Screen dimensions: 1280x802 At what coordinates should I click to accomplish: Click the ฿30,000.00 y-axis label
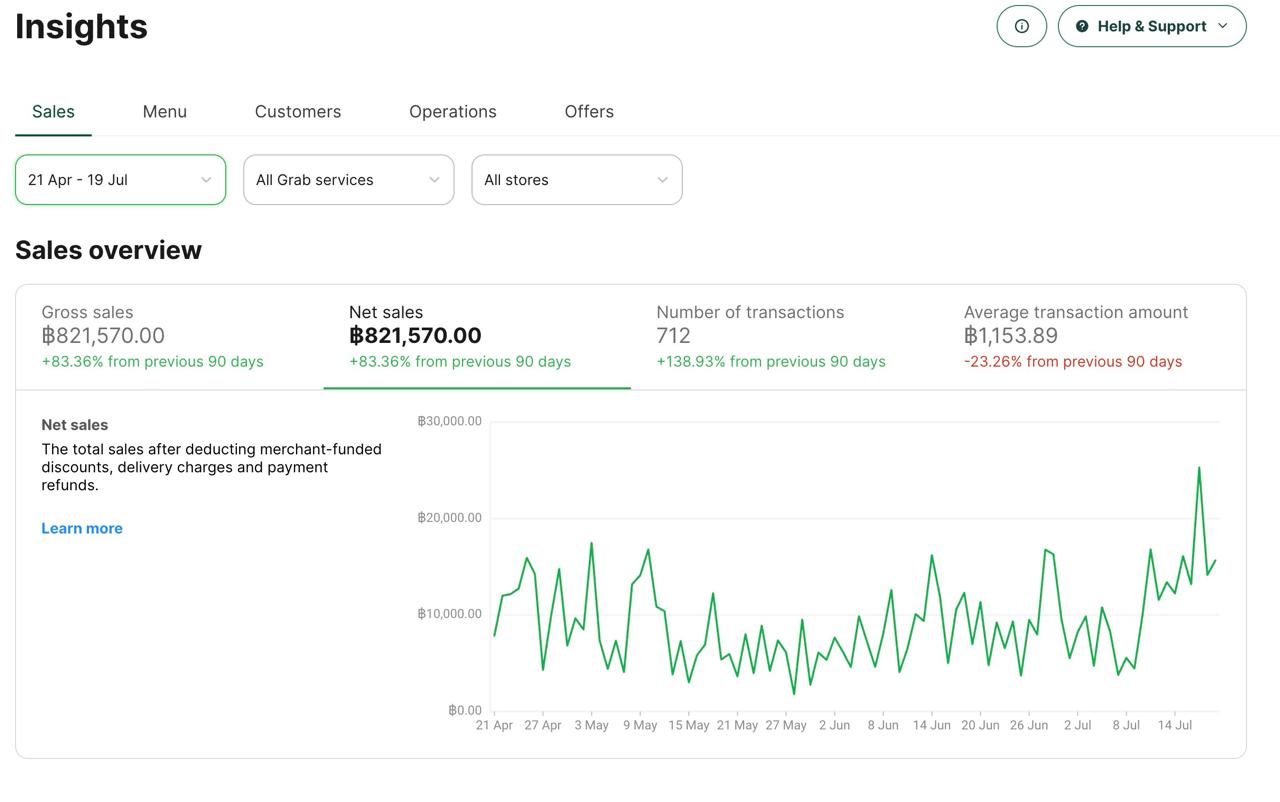tap(449, 421)
